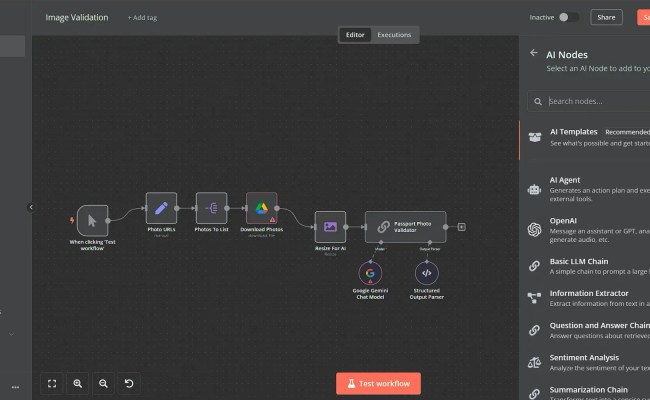Click the Share button
Screen dimensions: 650x400
pos(606,17)
